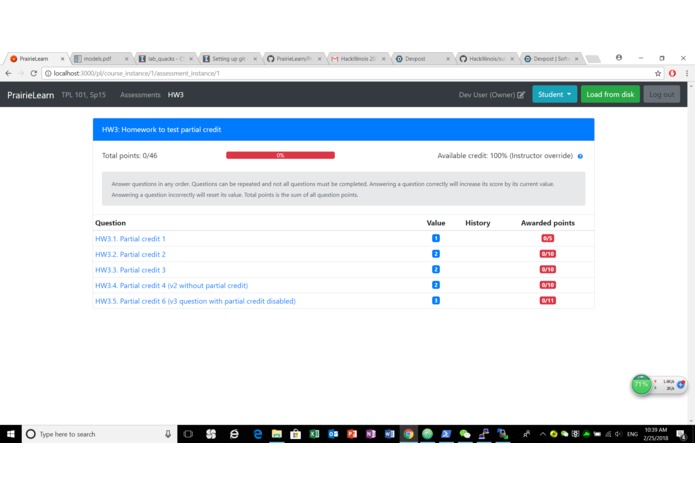Open Outlook from the taskbar
Viewport: 695px width, 494px height.
click(333, 434)
